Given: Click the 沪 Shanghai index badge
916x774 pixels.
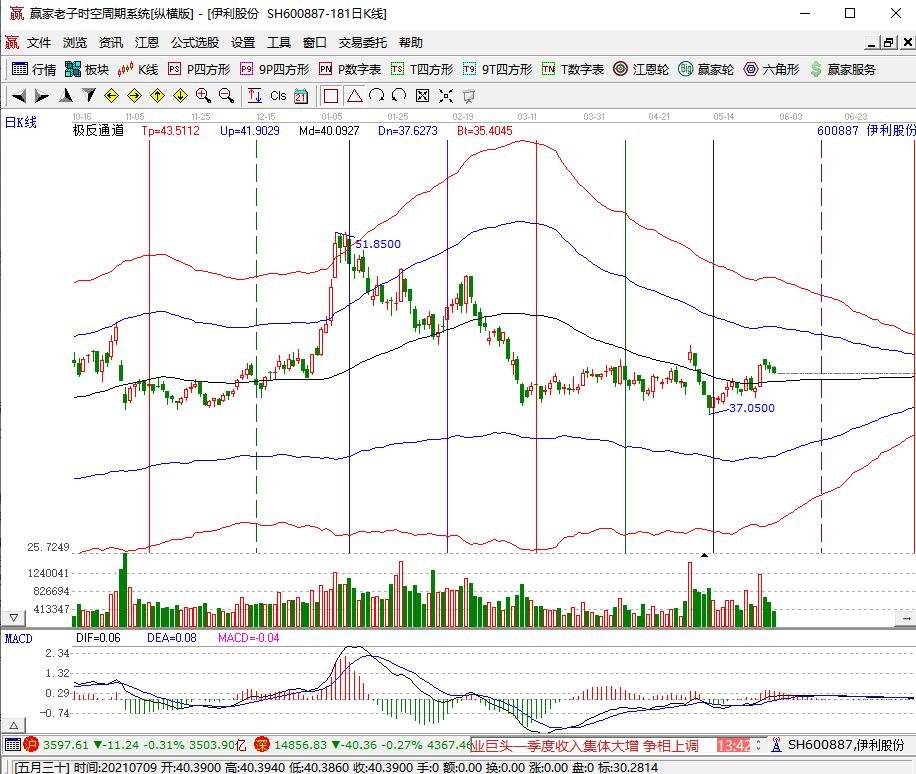Looking at the screenshot, I should point(31,745).
